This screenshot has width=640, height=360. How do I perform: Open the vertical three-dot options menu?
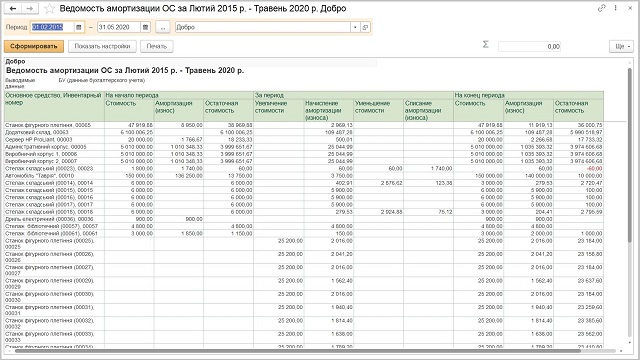(x=615, y=8)
